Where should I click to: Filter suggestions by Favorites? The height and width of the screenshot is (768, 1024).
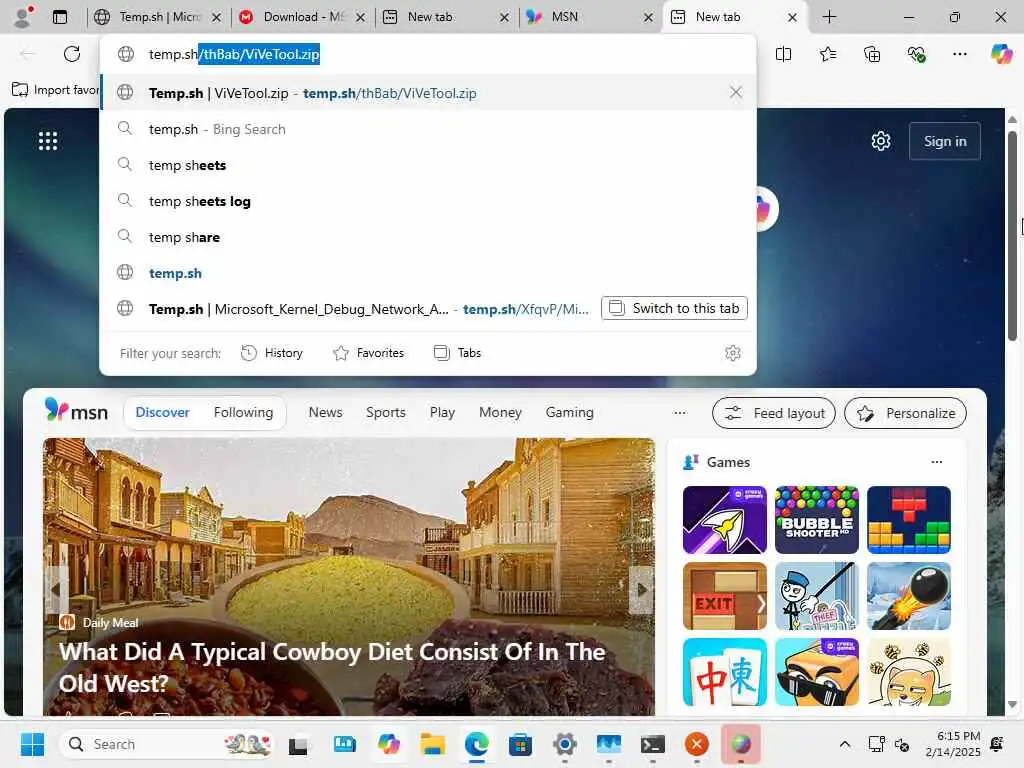point(368,353)
